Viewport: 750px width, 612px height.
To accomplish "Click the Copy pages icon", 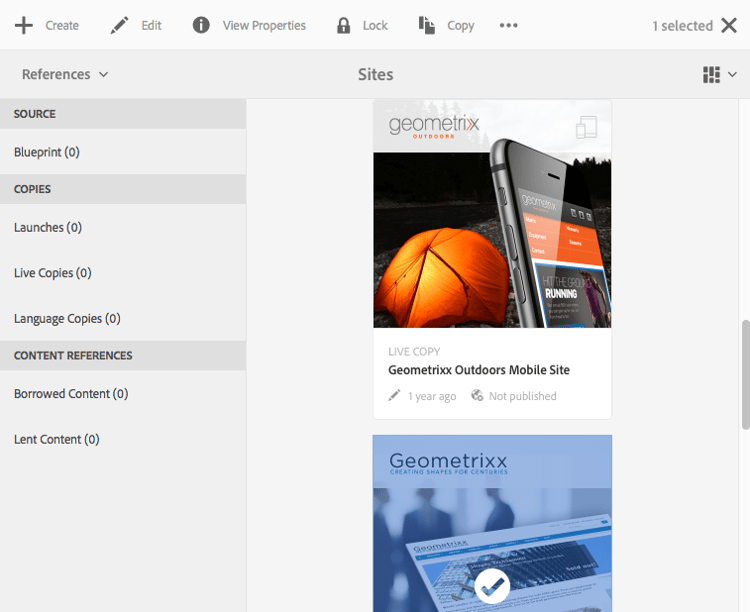I will coord(427,25).
